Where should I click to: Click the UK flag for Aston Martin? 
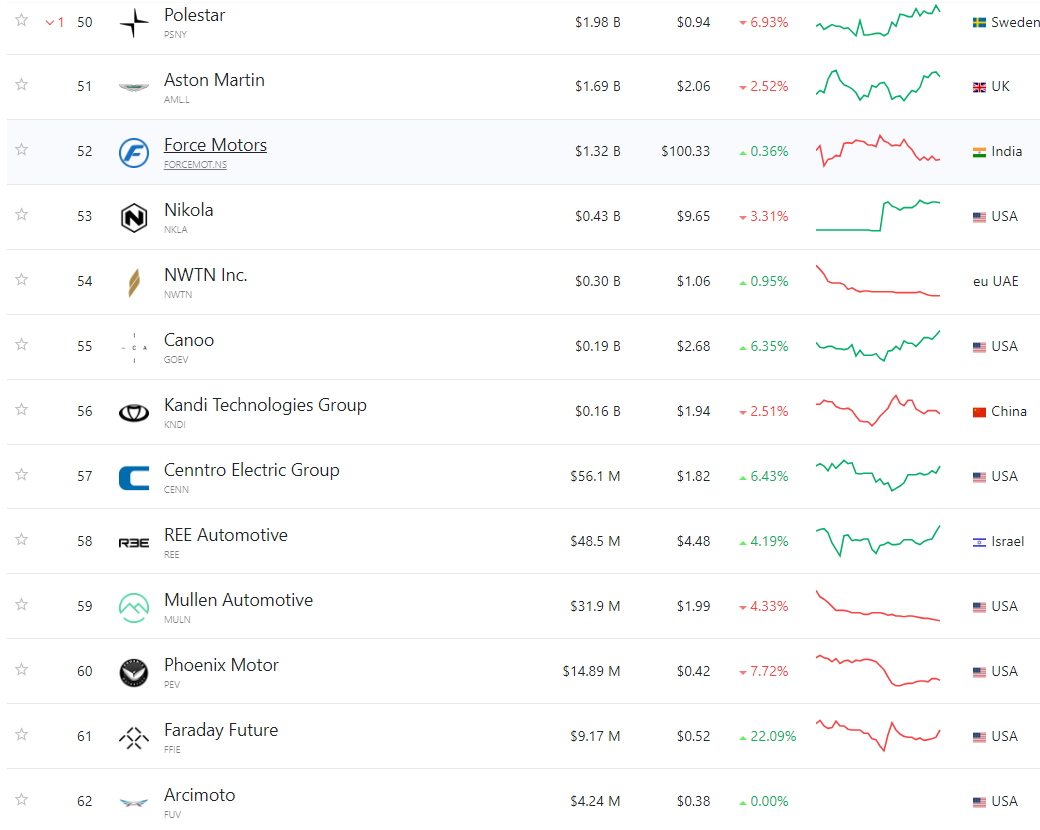coord(979,87)
